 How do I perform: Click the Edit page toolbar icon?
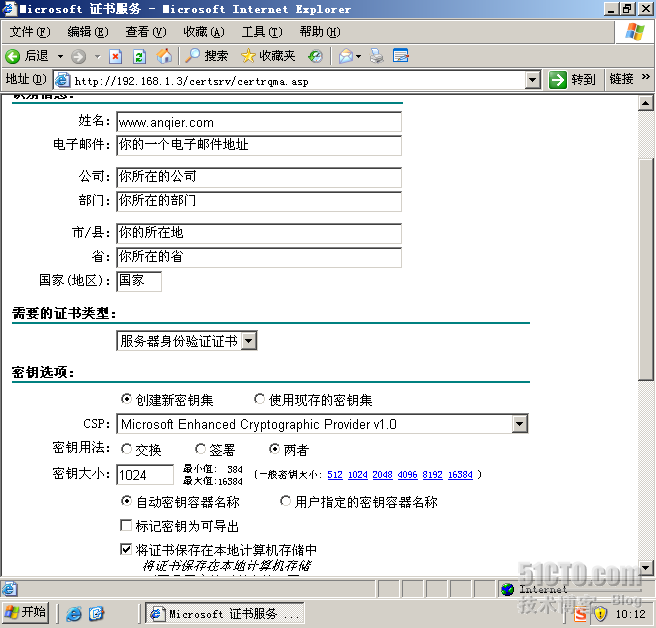[400, 56]
